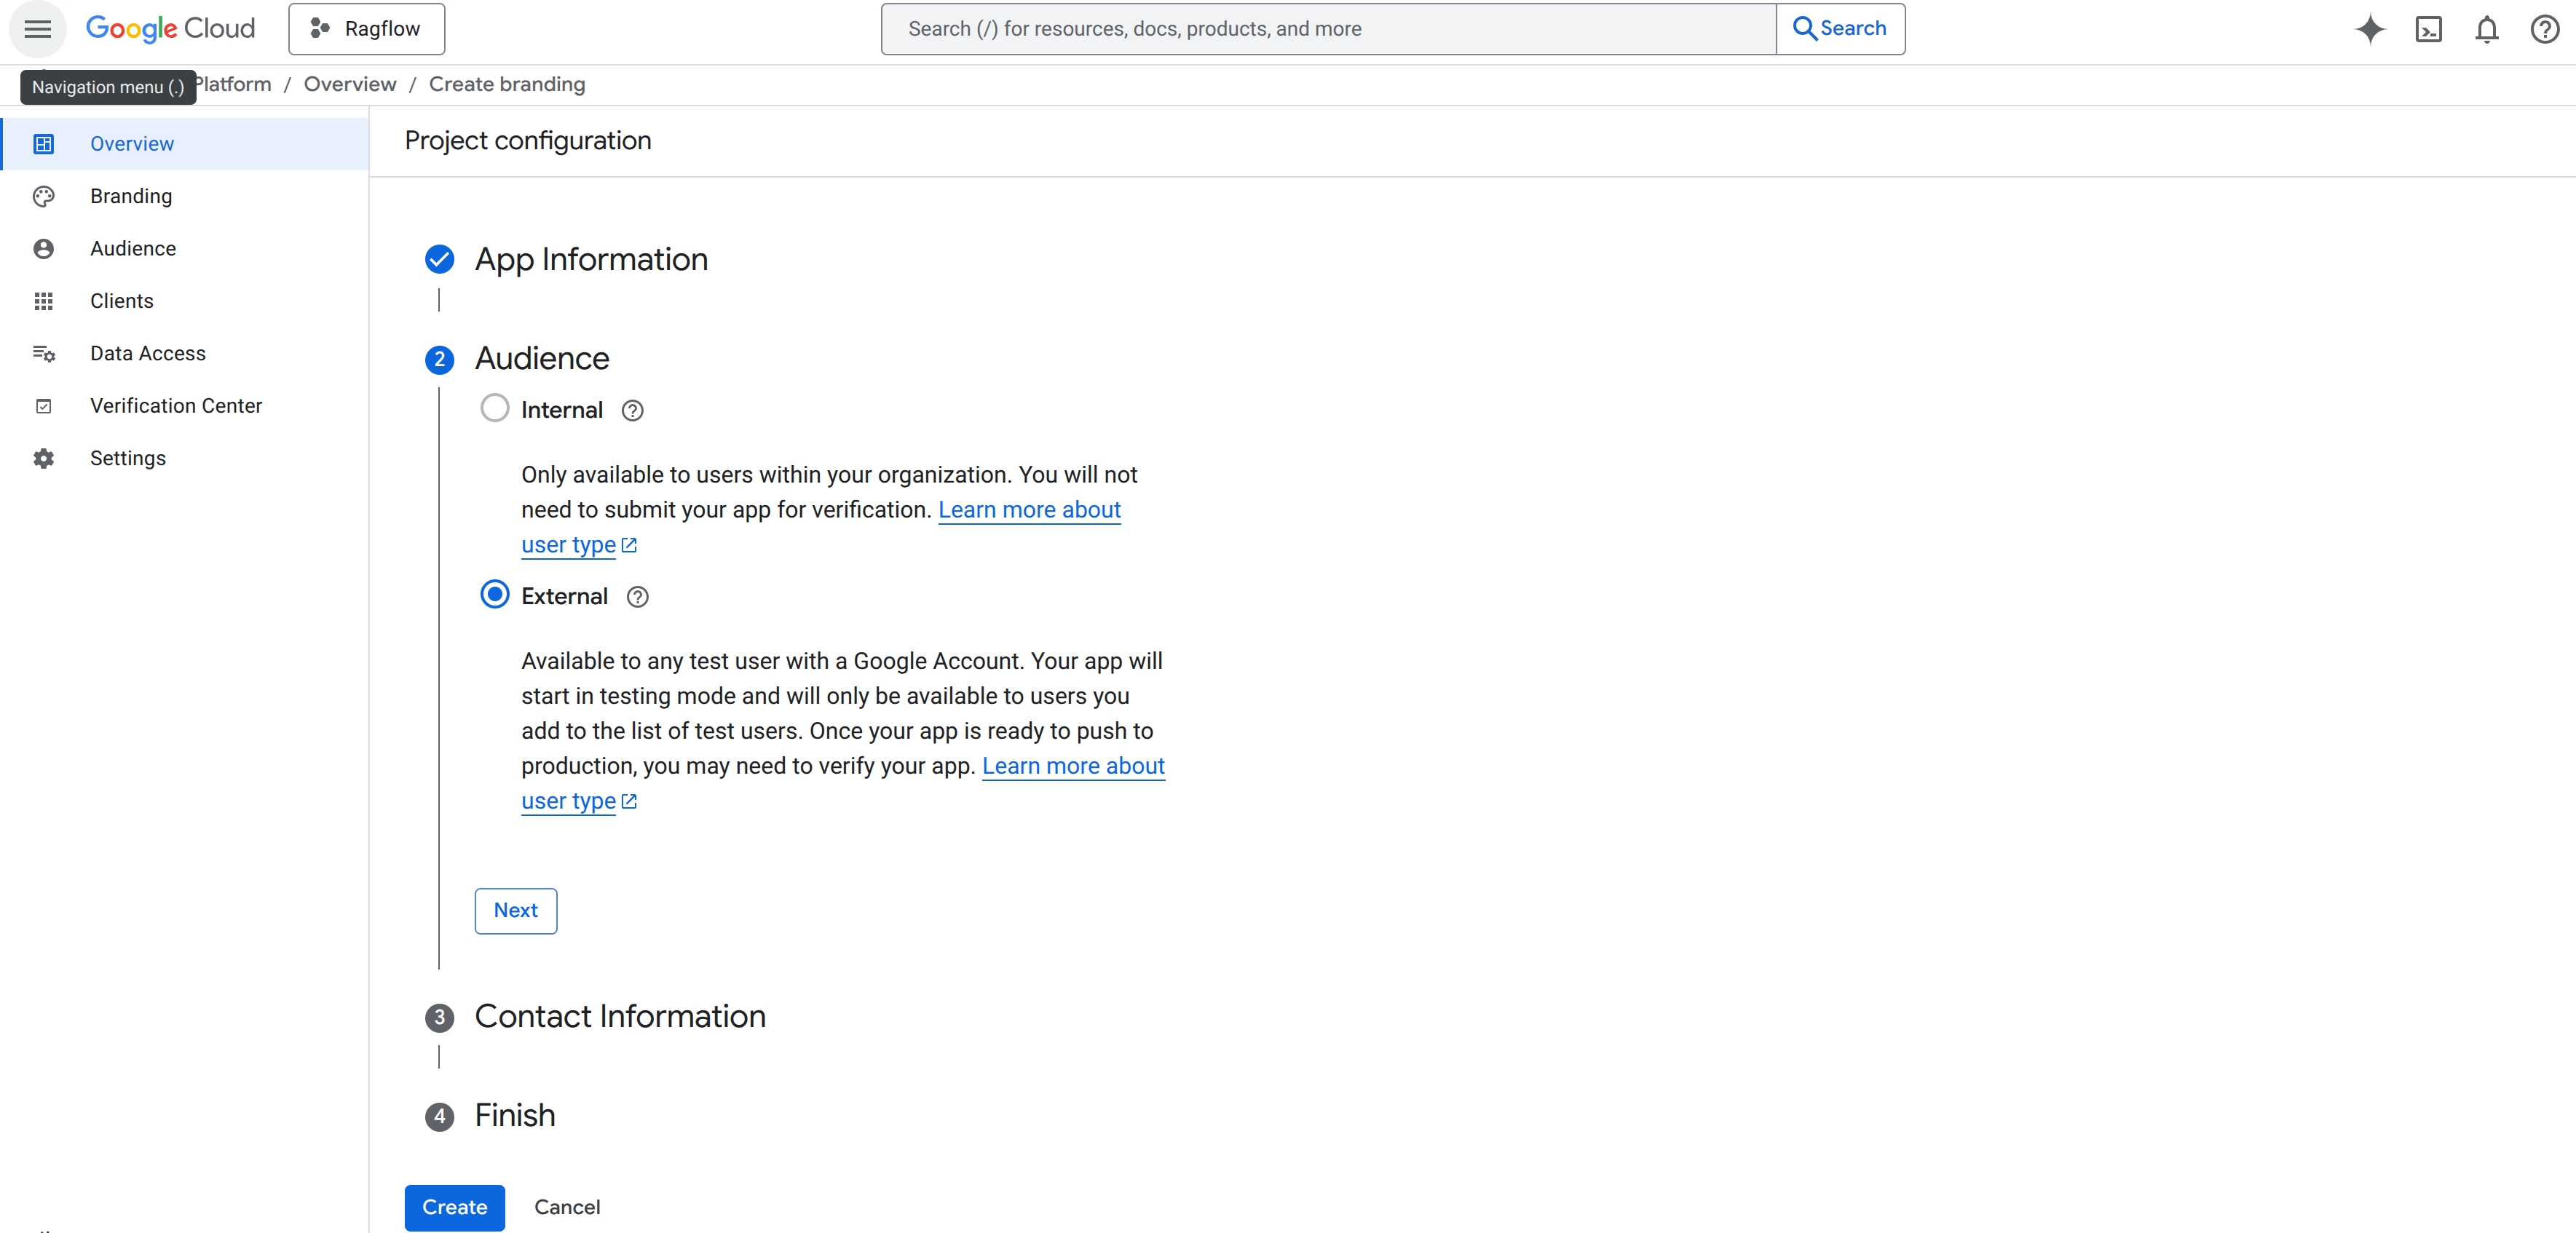Click the Ragflow project dots icon
The width and height of the screenshot is (2576, 1233).
320,29
